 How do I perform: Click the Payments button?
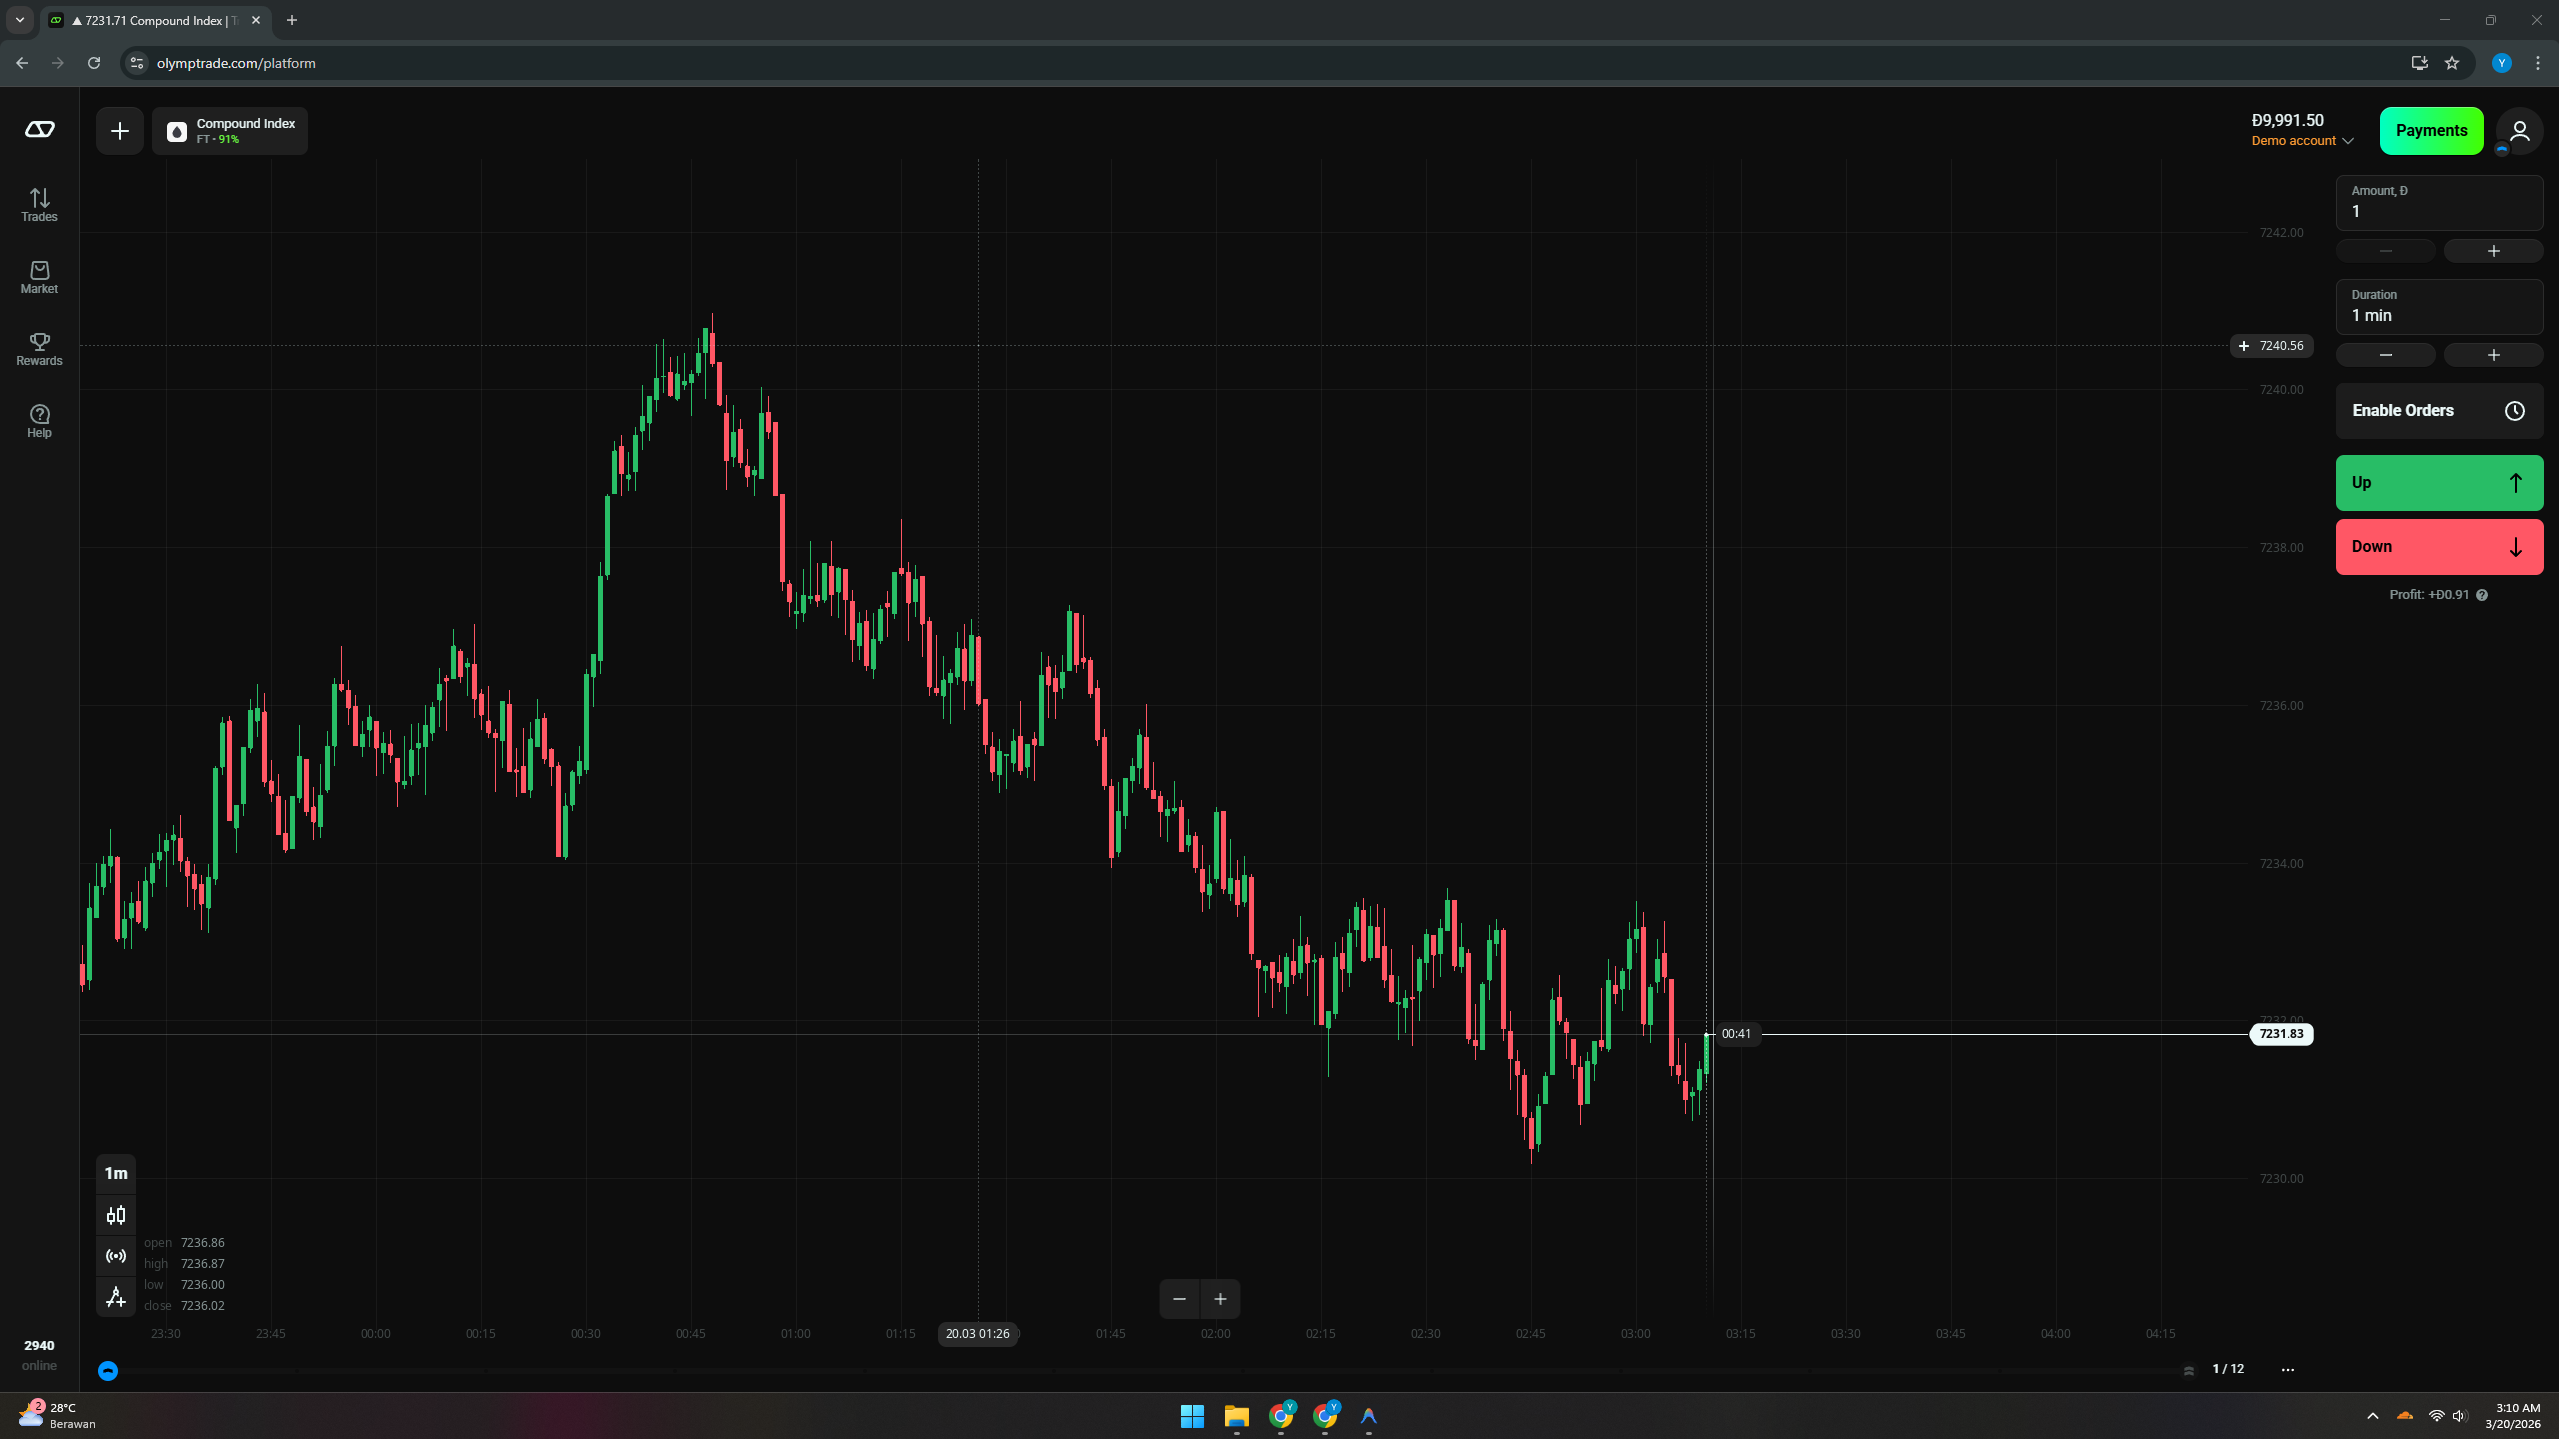[2430, 131]
